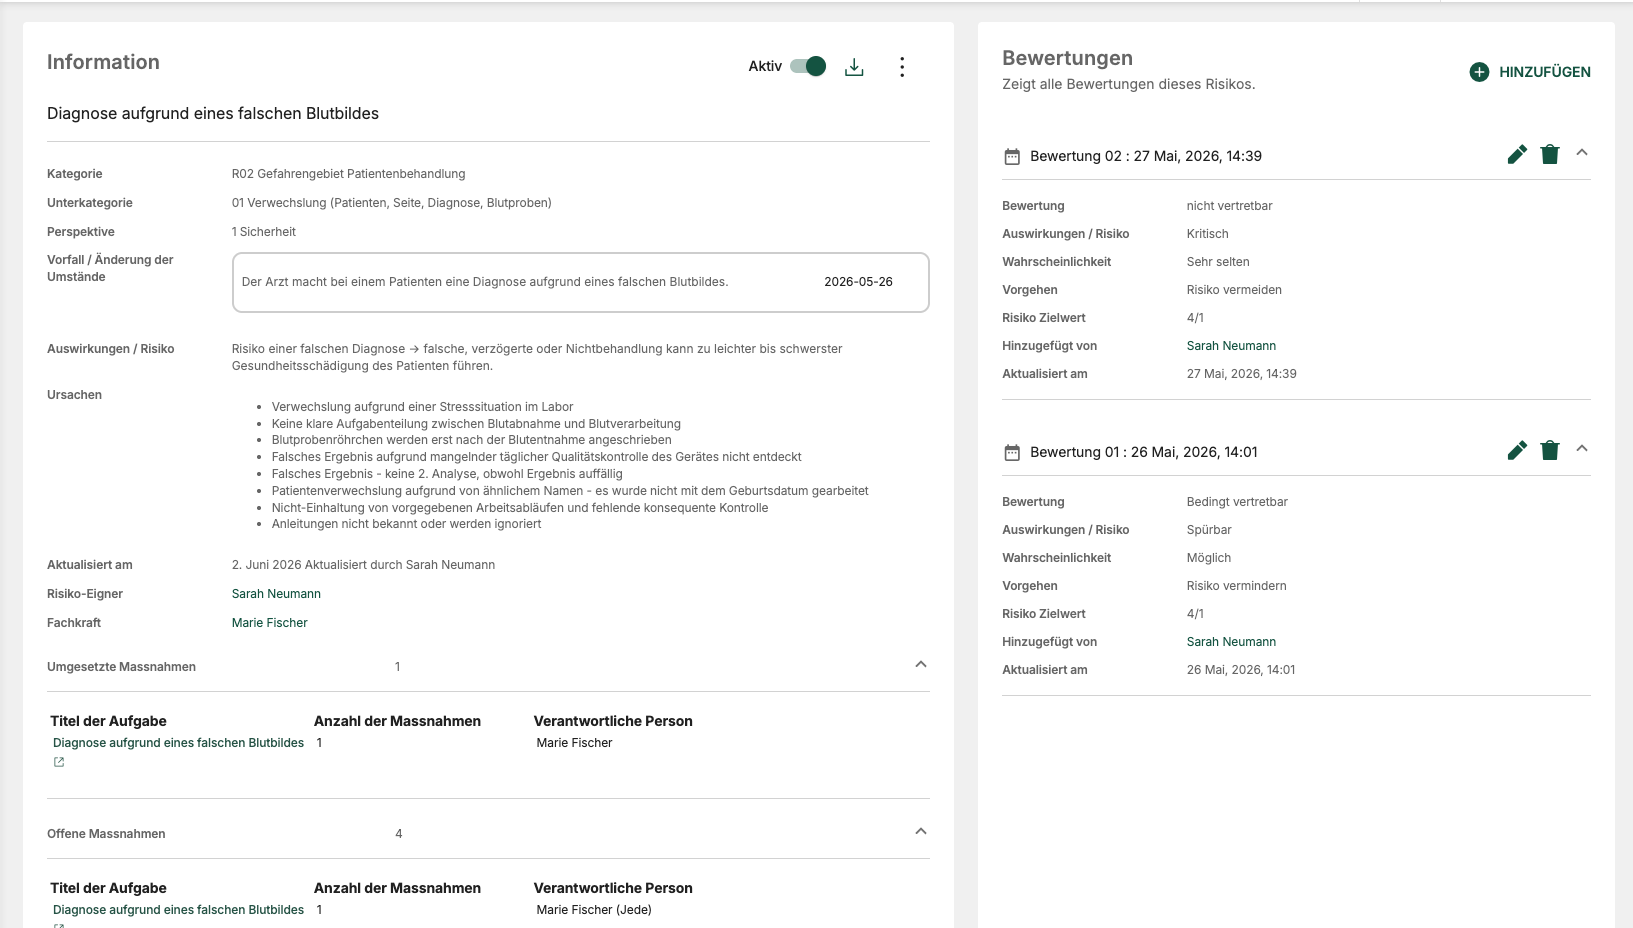1633x928 pixels.
Task: Edit Bewertung 01 with pencil icon
Action: point(1517,450)
